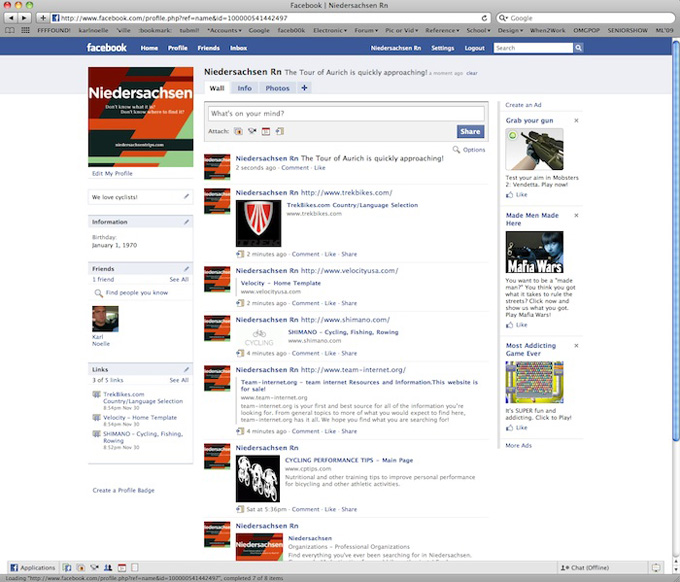Close the 'Made Men Made Here' ad
Screen dimensions: 680x582
(x=576, y=216)
